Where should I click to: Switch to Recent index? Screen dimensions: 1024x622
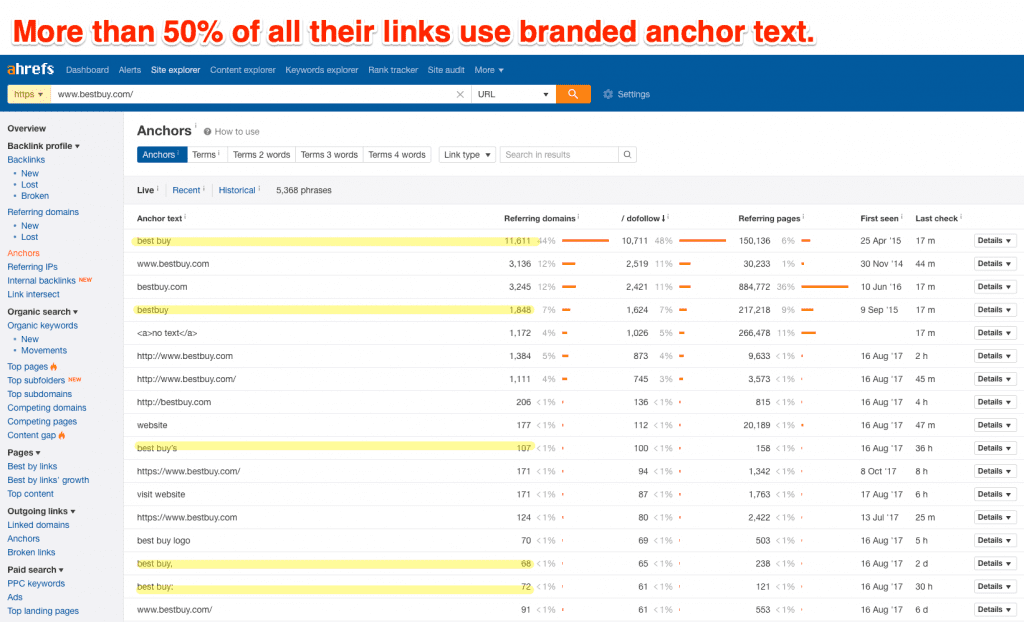click(x=186, y=190)
